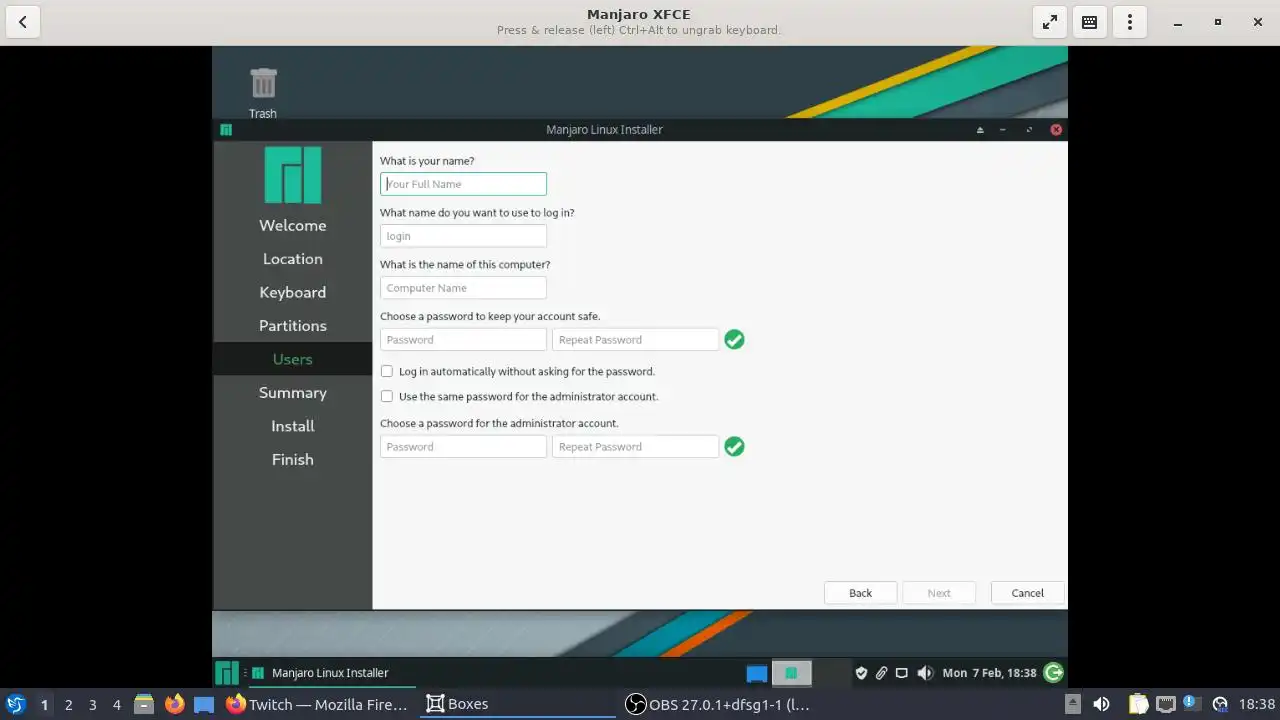Go to the Welcome step in the sidebar
Viewport: 1280px width, 720px height.
pyautogui.click(x=293, y=225)
